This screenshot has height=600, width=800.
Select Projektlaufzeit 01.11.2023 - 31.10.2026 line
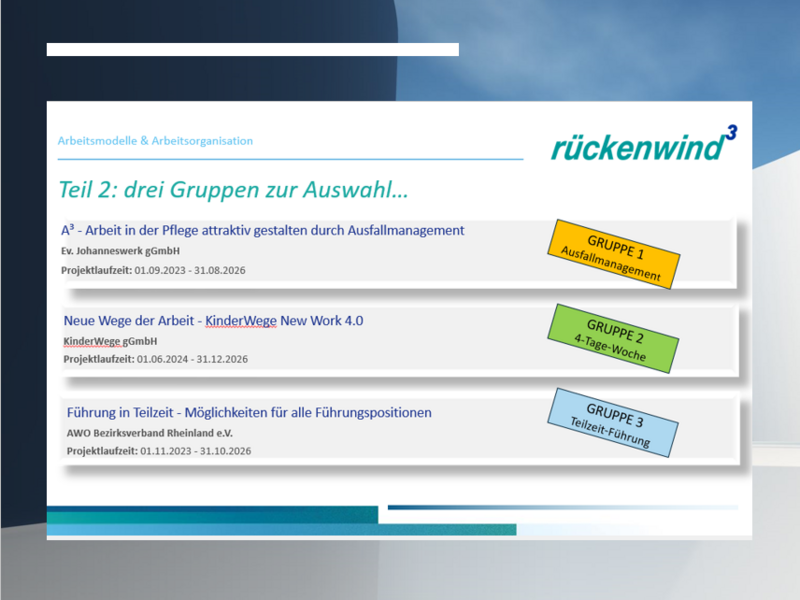(159, 451)
